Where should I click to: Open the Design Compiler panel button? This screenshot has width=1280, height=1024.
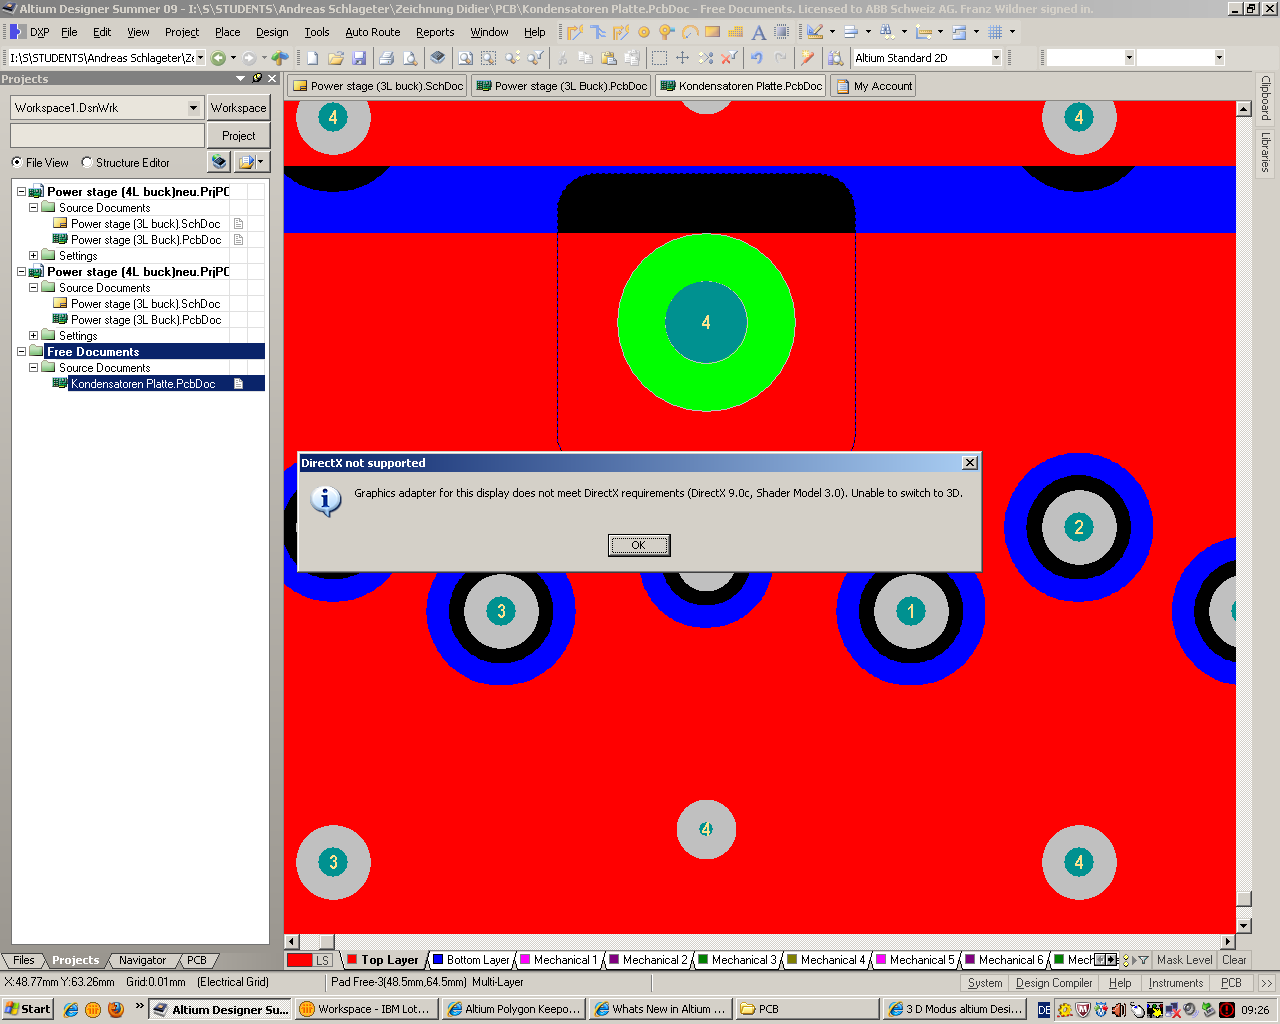tap(1054, 983)
